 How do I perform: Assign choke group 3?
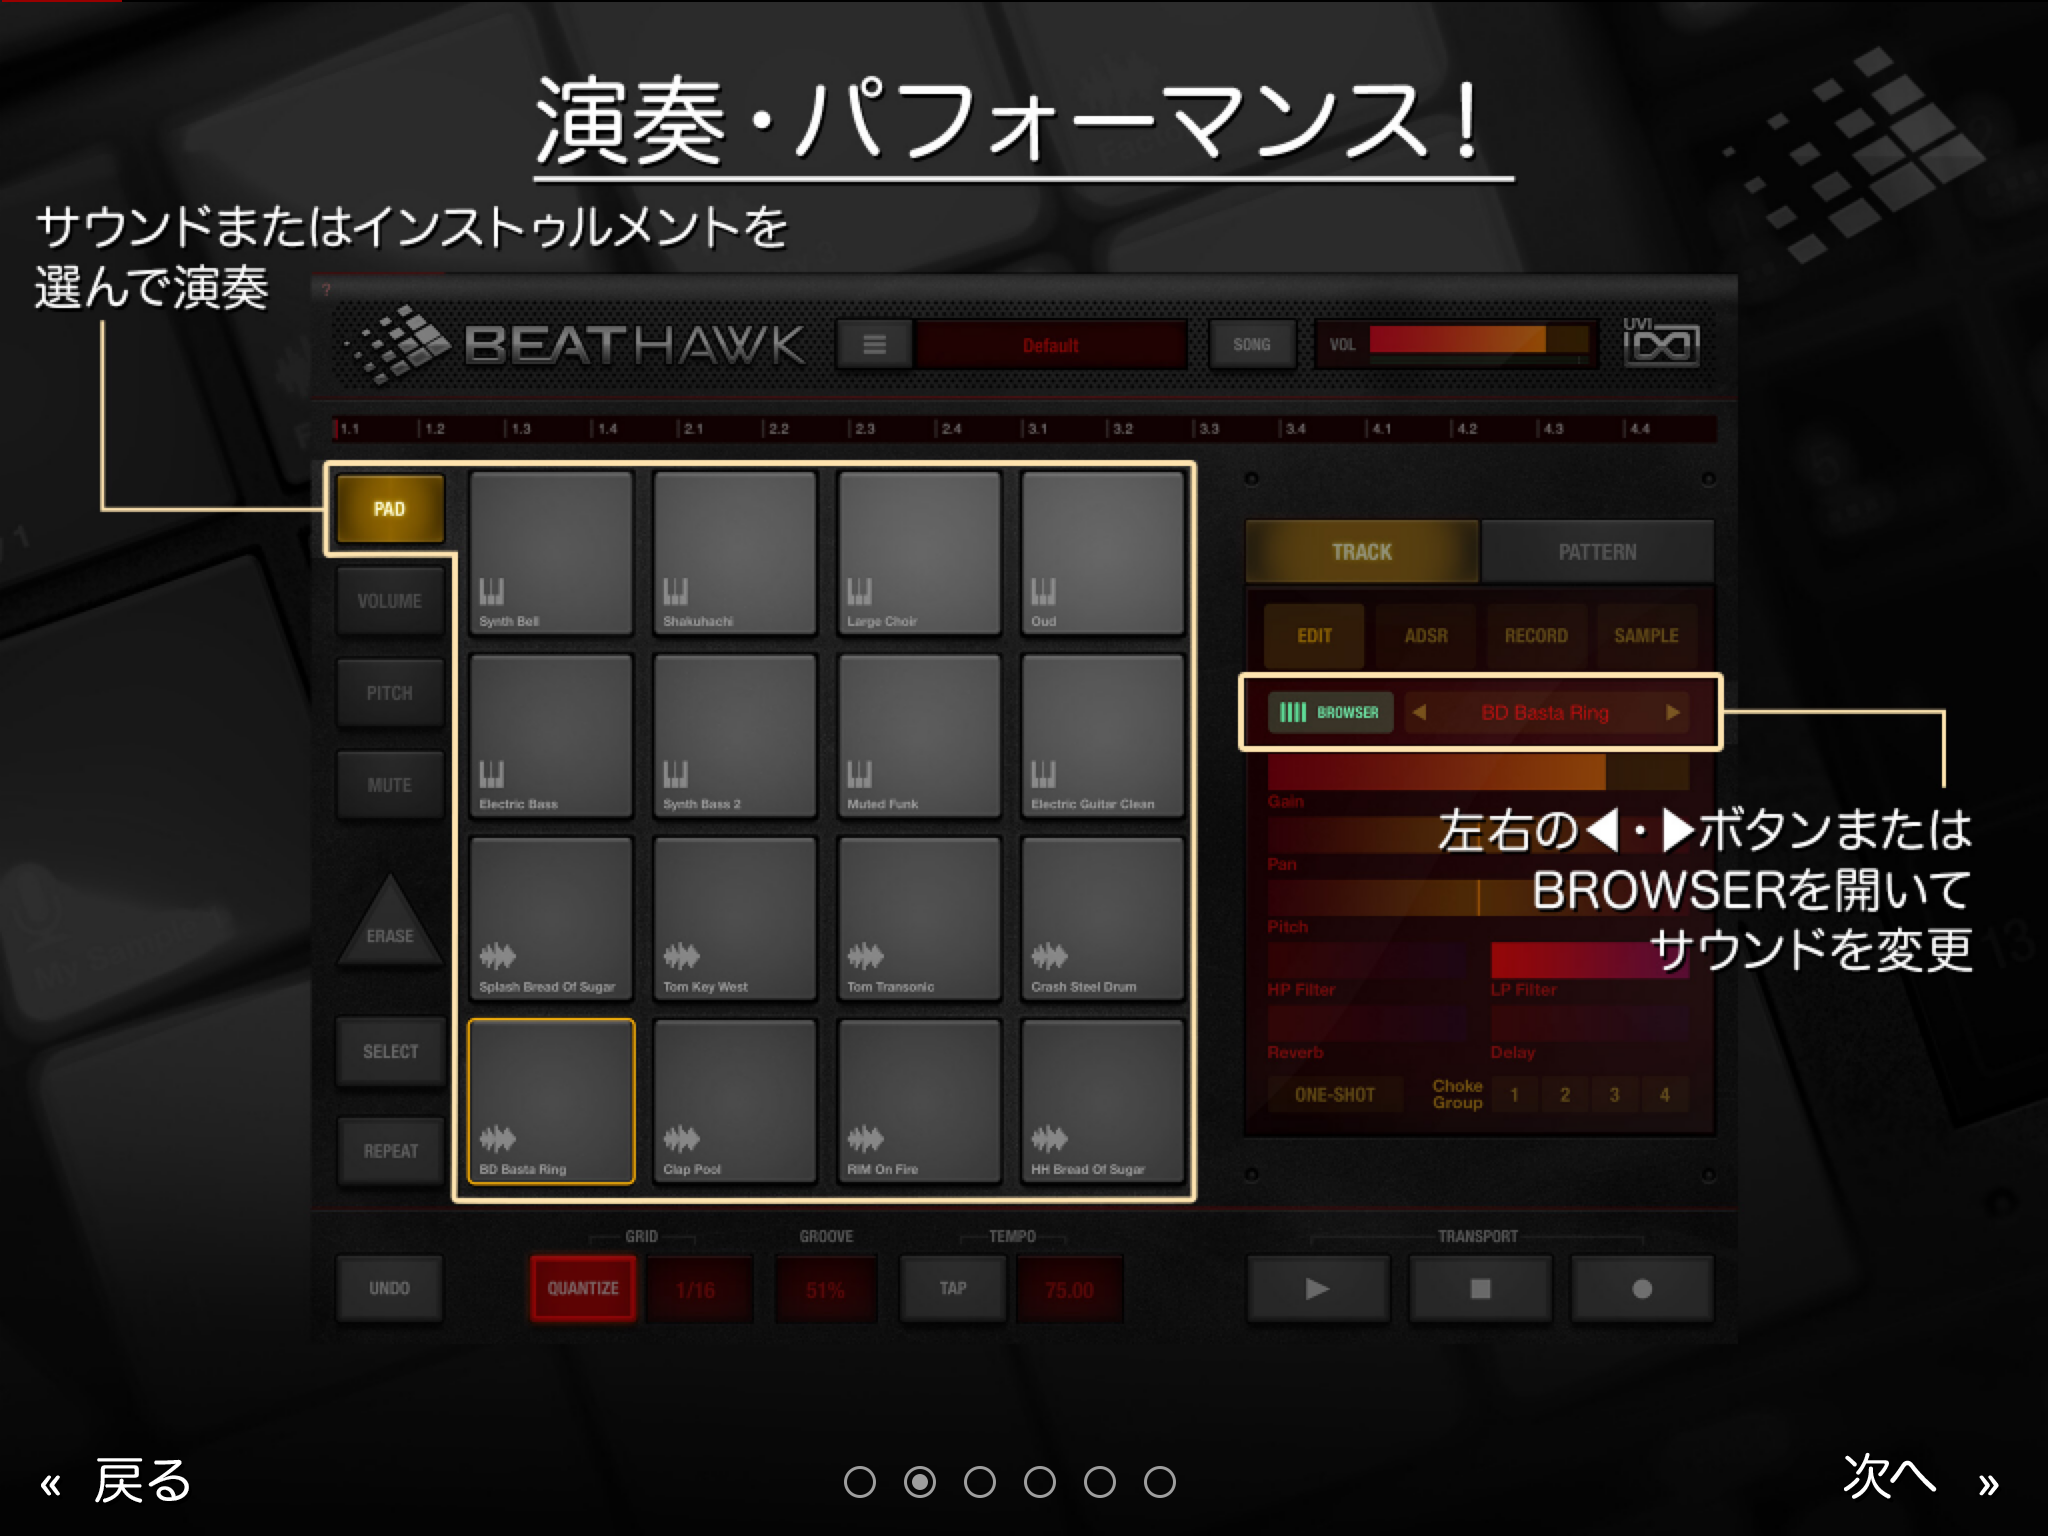pos(1614,1095)
